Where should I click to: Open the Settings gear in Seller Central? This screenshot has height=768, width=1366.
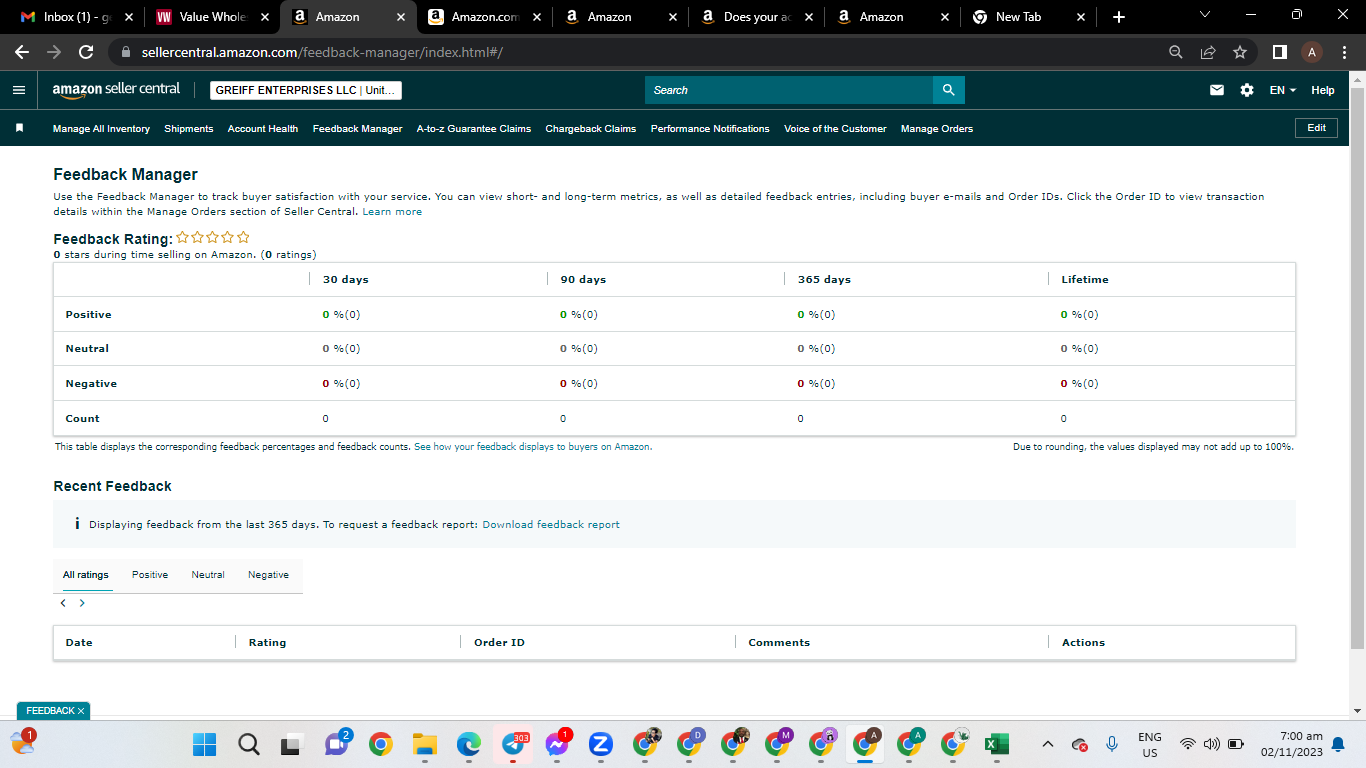point(1247,90)
